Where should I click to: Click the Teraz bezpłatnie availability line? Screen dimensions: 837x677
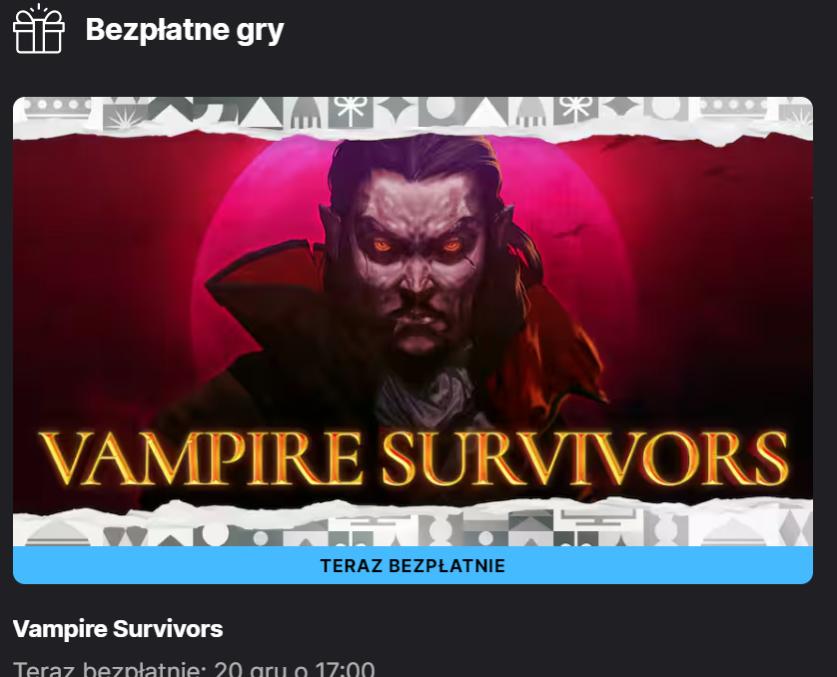[194, 670]
